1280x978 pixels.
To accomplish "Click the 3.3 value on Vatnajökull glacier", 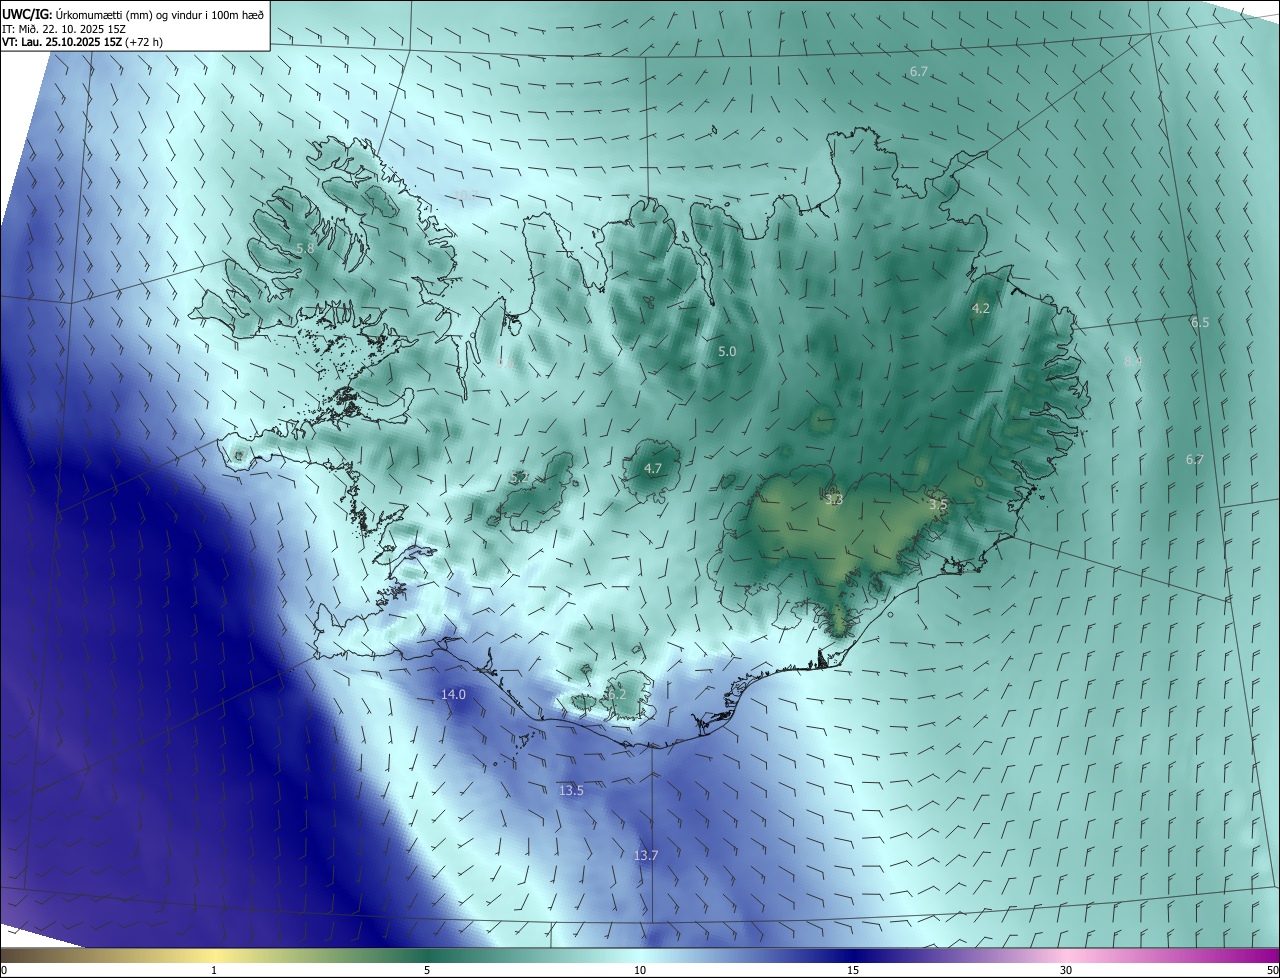I will click(x=834, y=499).
